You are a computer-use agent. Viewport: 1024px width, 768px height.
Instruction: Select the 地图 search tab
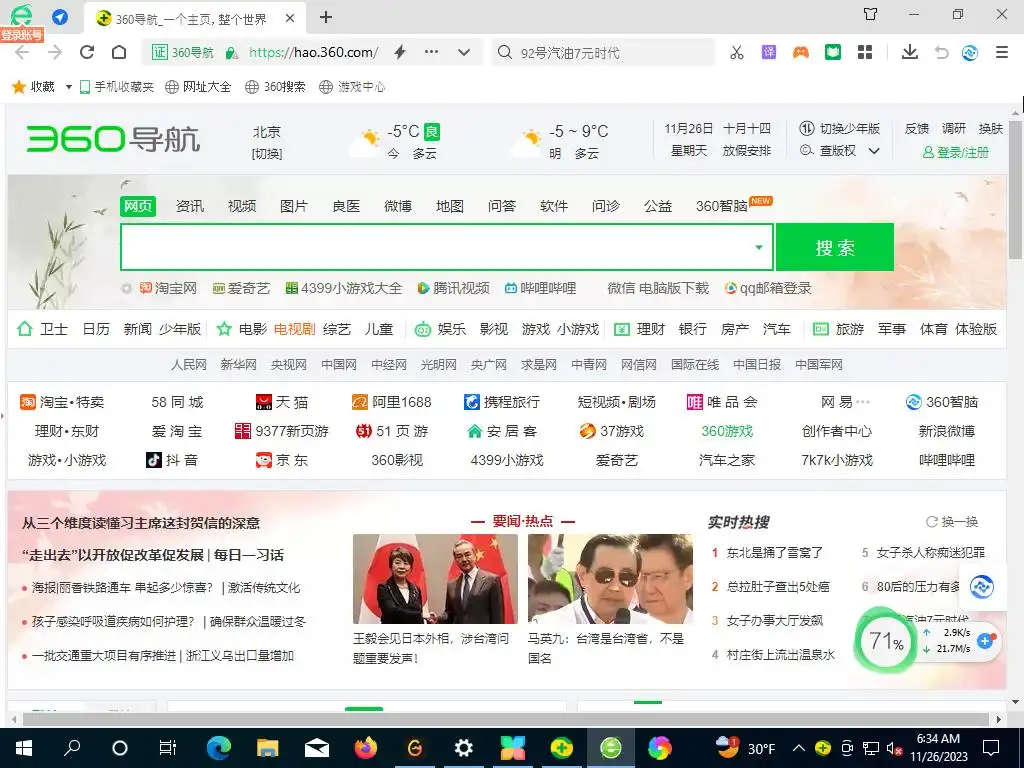coord(450,206)
